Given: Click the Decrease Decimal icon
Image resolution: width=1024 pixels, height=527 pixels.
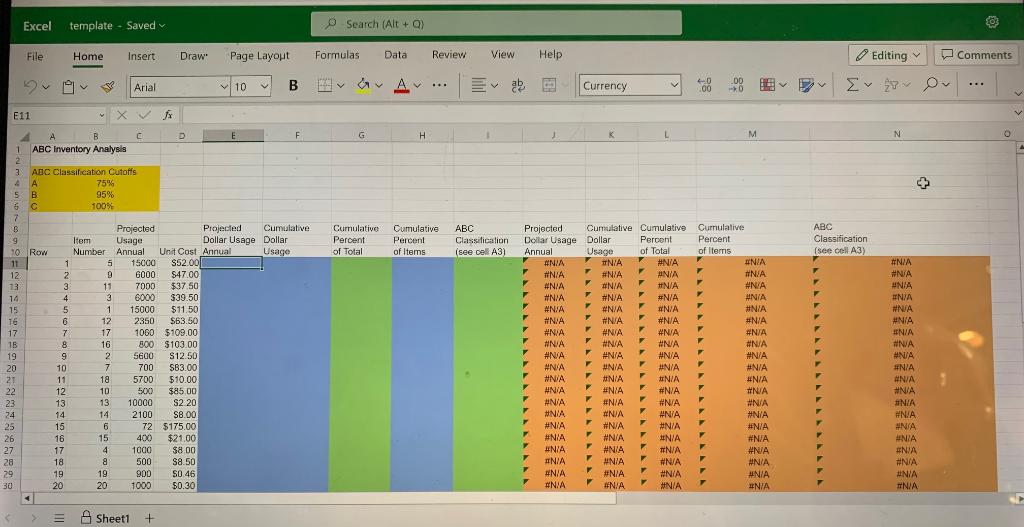Looking at the screenshot, I should click(704, 85).
